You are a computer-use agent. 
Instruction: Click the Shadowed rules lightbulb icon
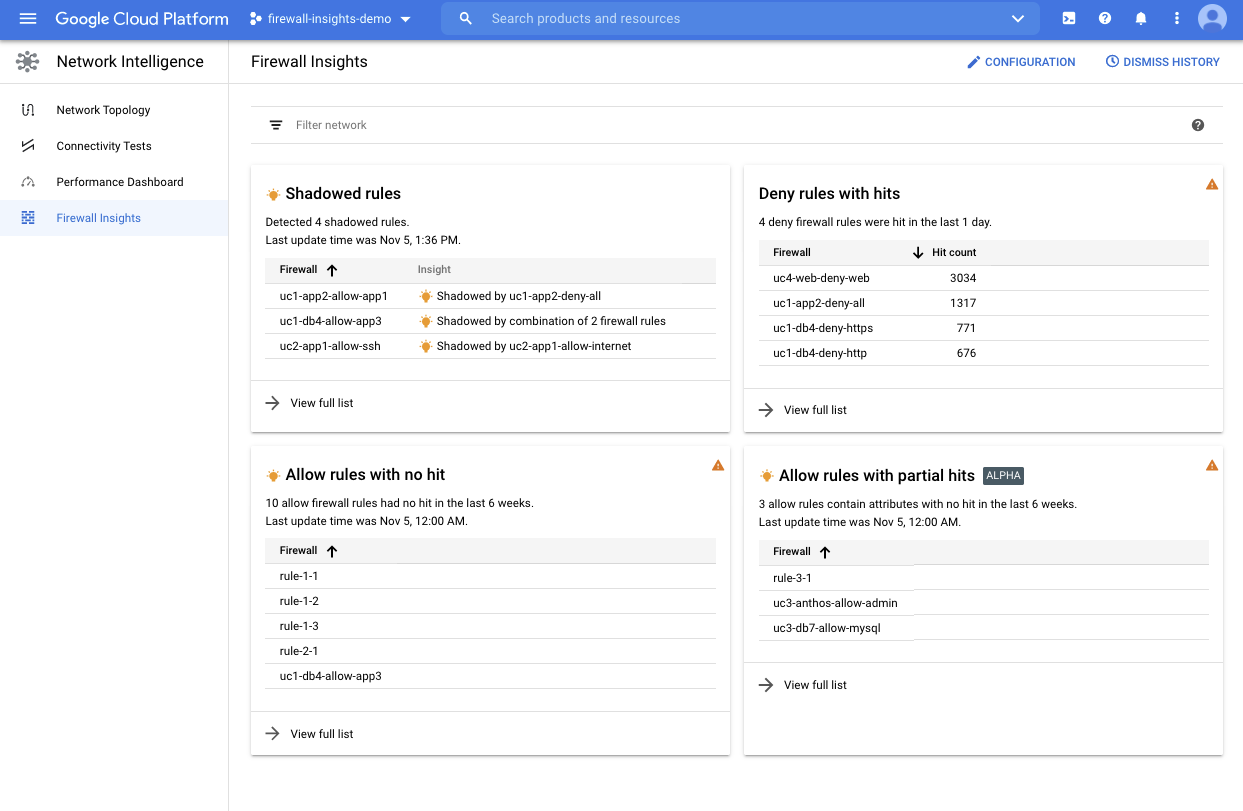coord(273,194)
